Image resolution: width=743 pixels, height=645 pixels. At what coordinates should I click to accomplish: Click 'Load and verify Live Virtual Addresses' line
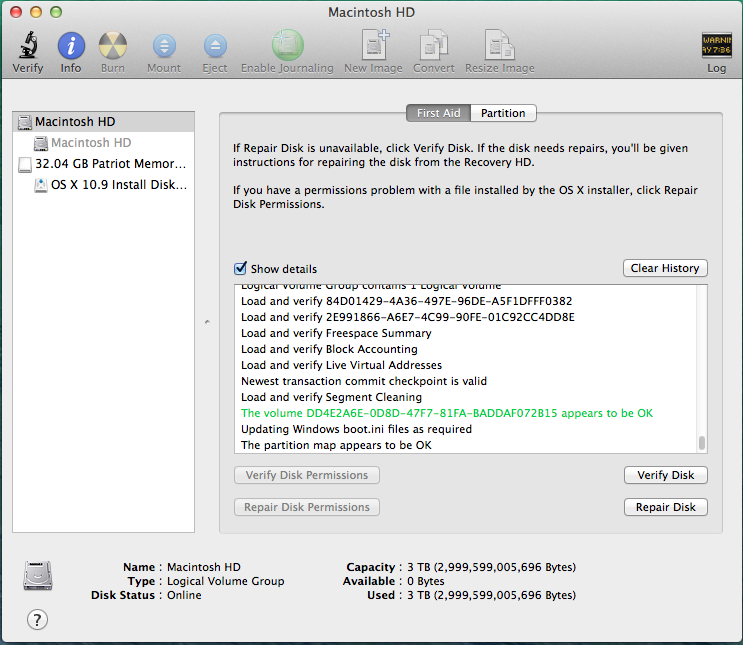pyautogui.click(x=341, y=365)
